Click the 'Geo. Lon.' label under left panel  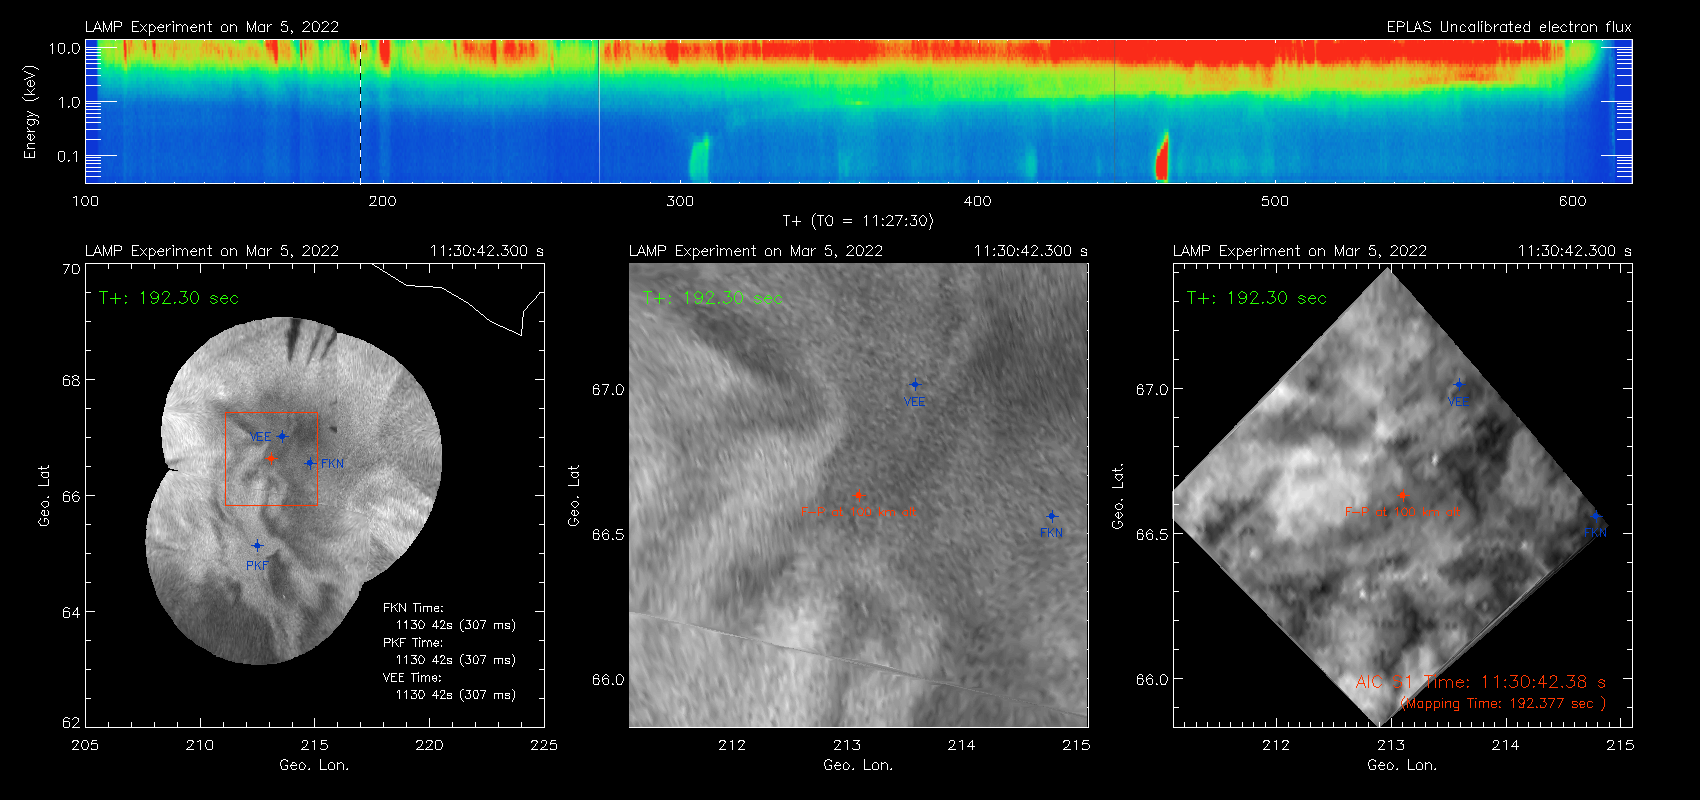point(314,765)
